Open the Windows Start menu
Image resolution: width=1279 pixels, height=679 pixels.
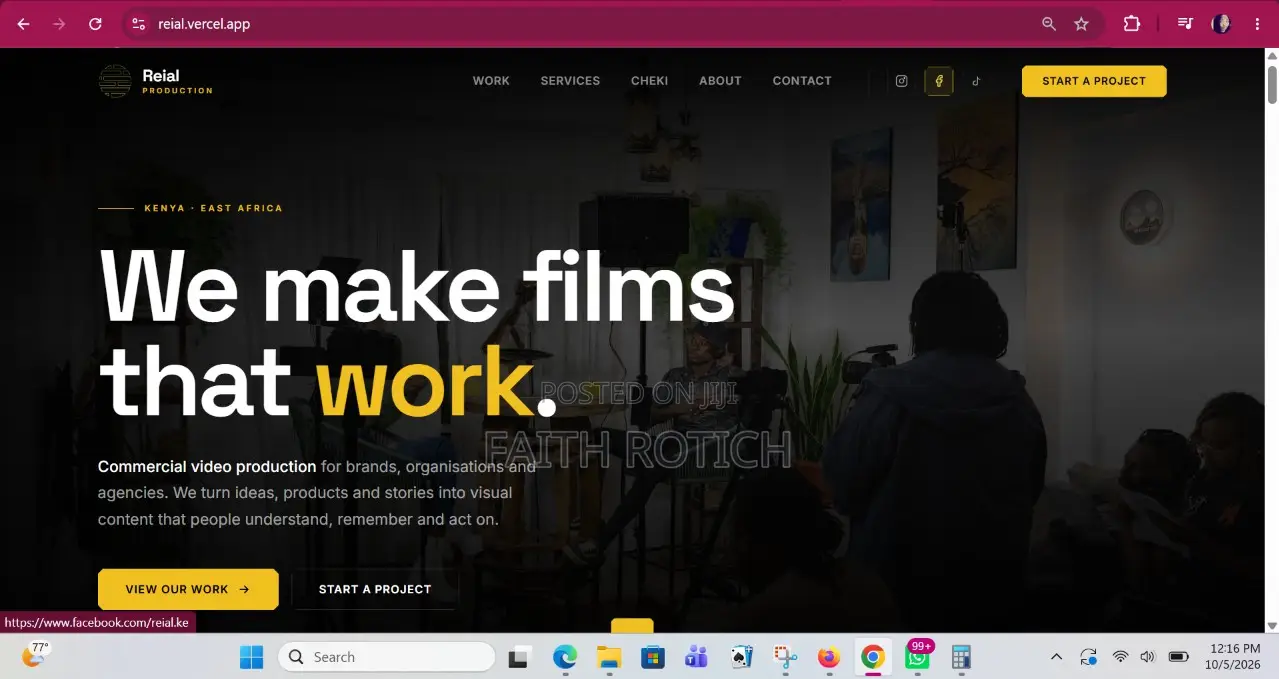(251, 657)
